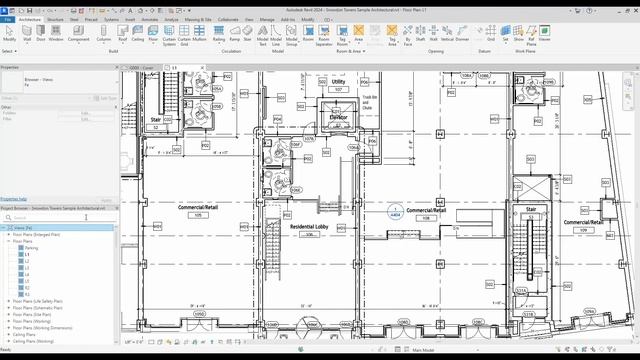Open the work plane Viewer
The height and width of the screenshot is (360, 640).
coord(544,33)
